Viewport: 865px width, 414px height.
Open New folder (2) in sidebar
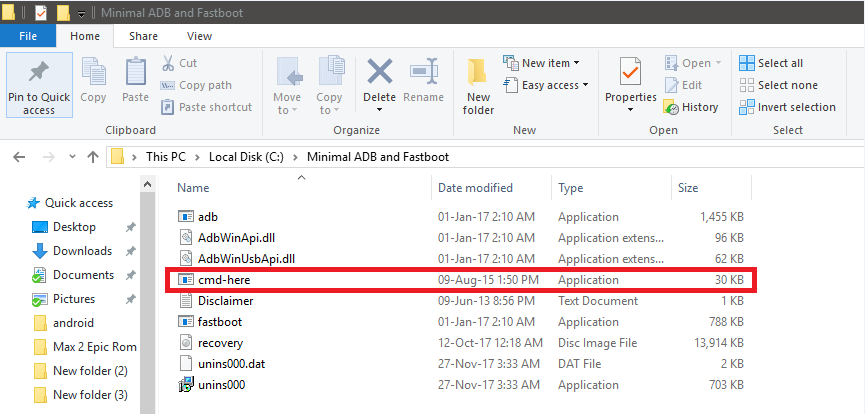tap(81, 371)
